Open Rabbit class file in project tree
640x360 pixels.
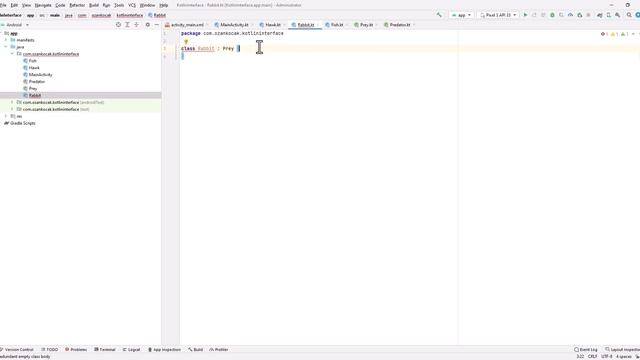35,95
